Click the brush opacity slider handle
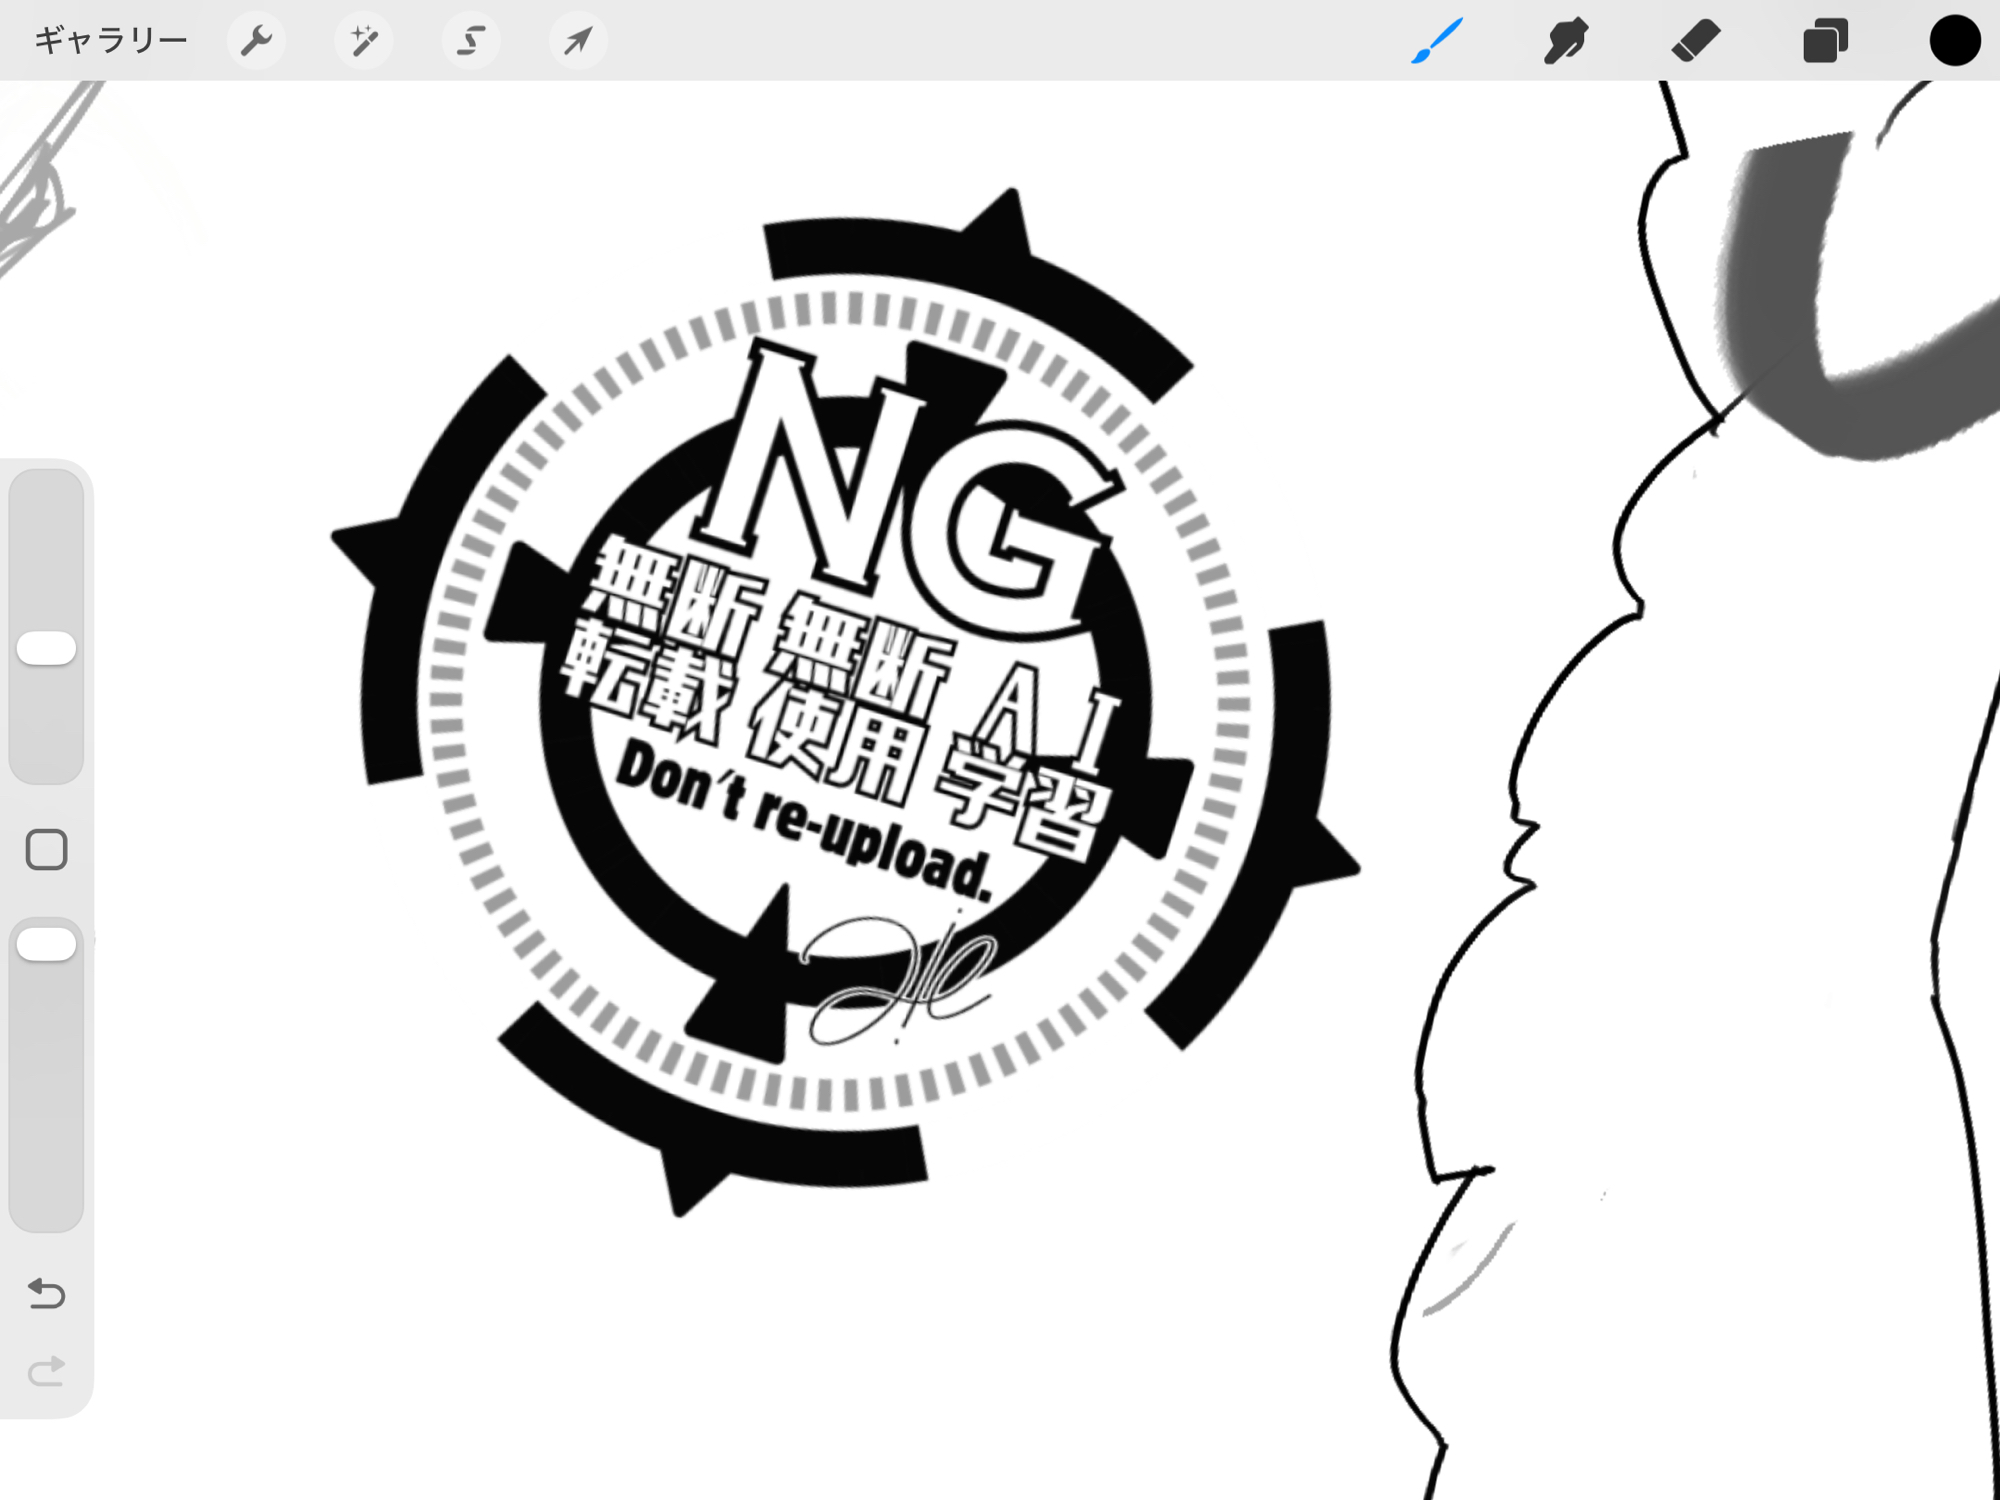 (x=46, y=944)
